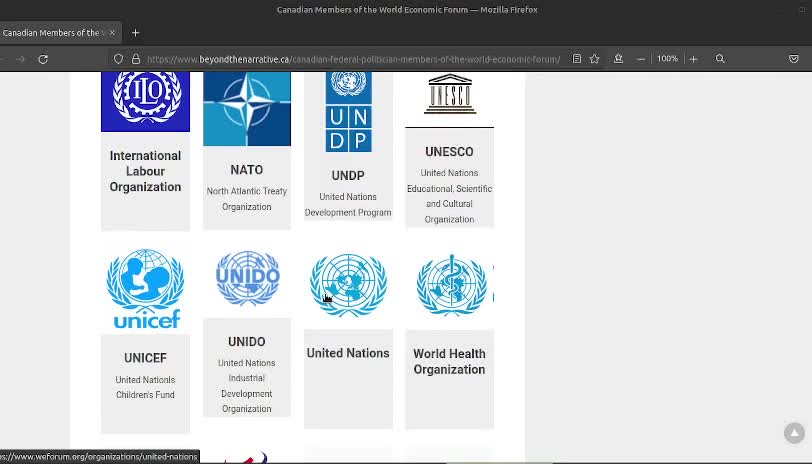Open the UNDP heading link

coord(348,176)
